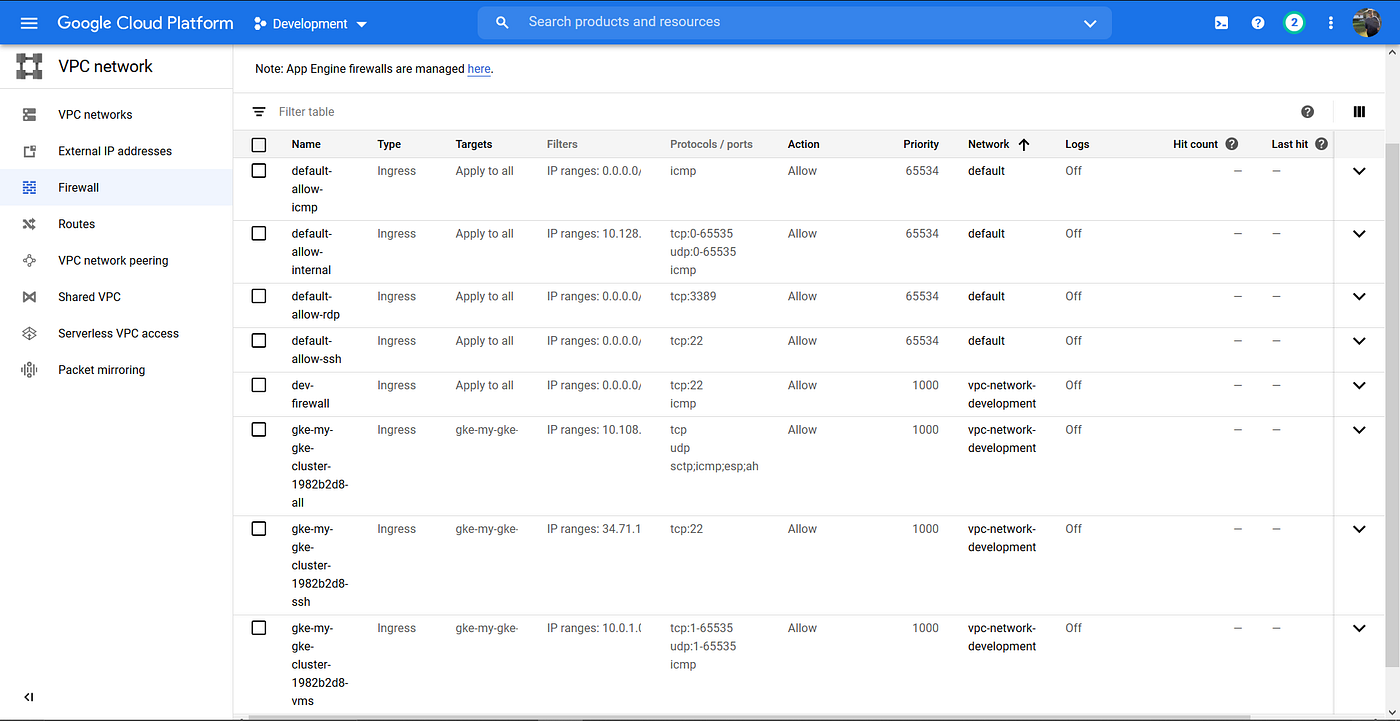This screenshot has height=721, width=1400.
Task: Collapse the left sidebar panel
Action: 29,697
